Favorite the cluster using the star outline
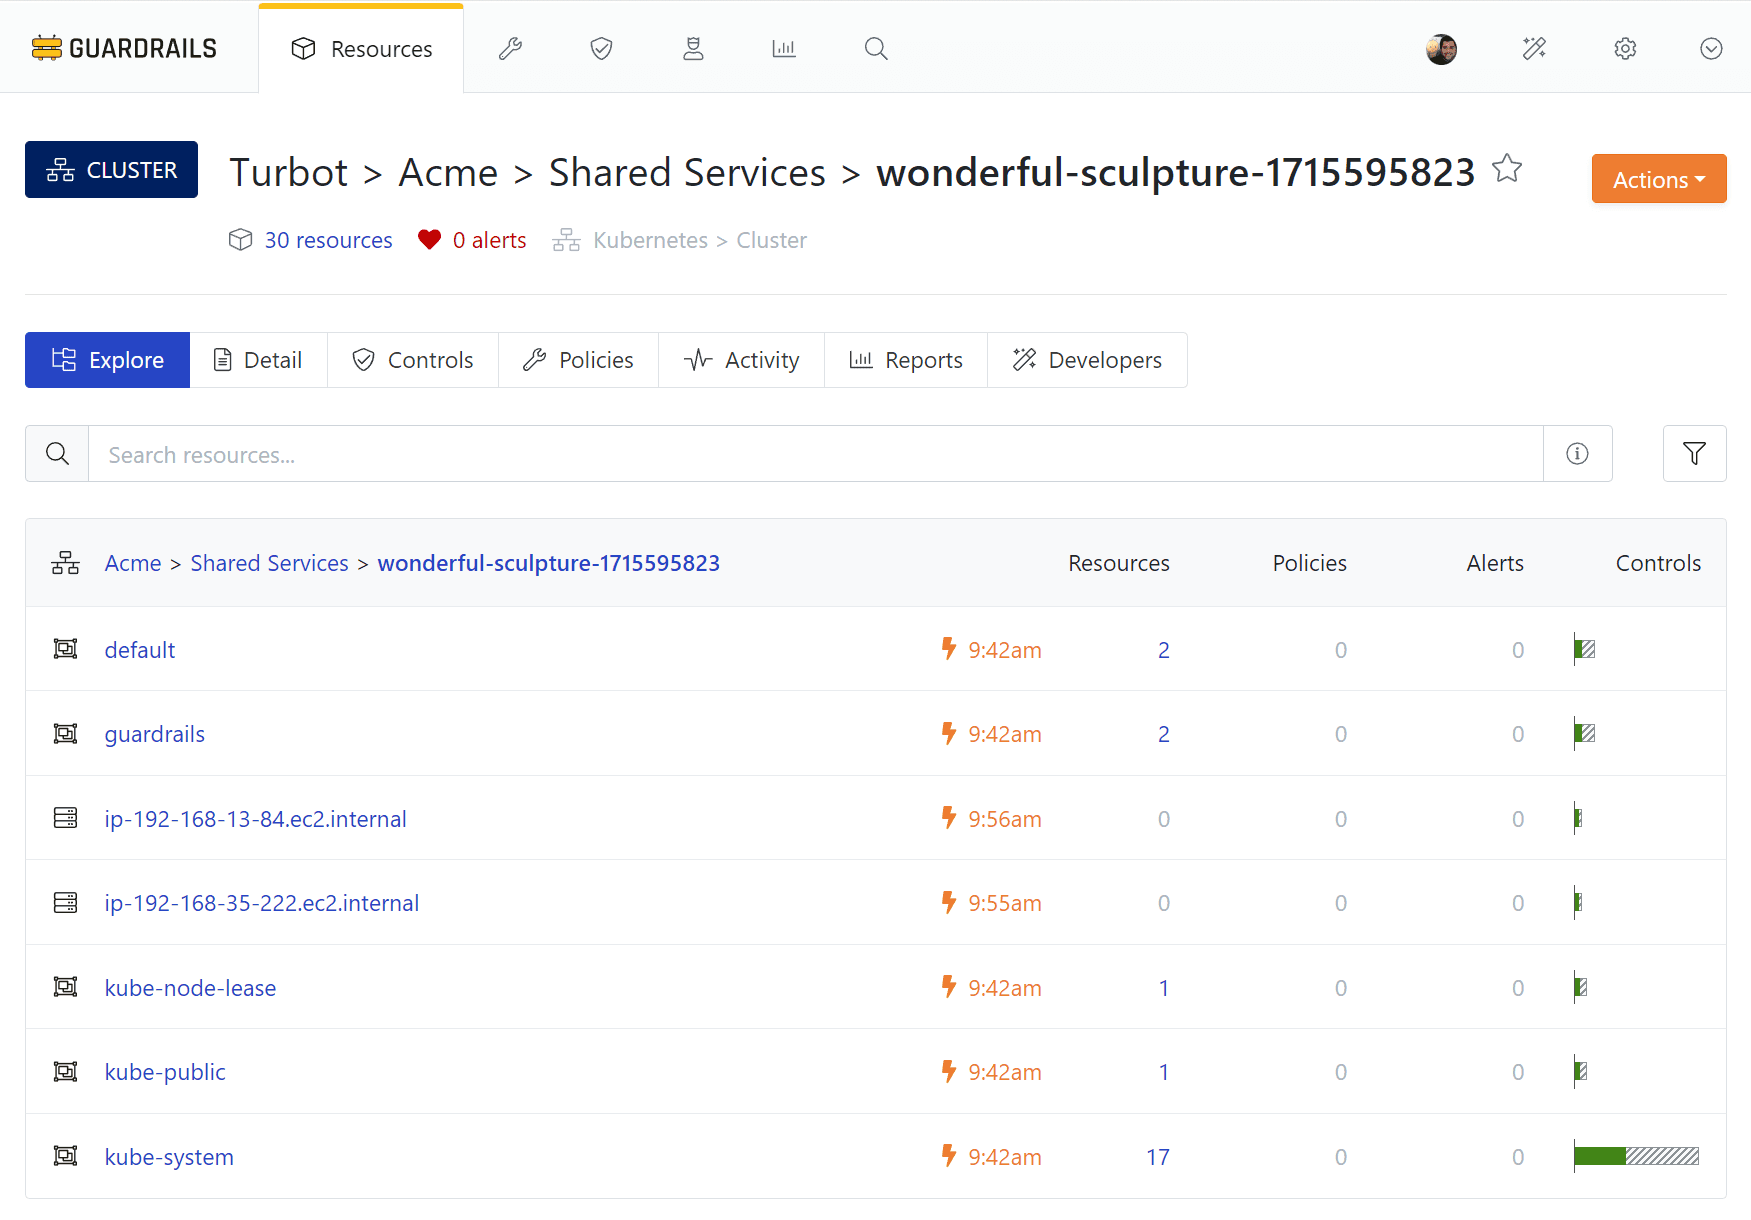 1507,169
